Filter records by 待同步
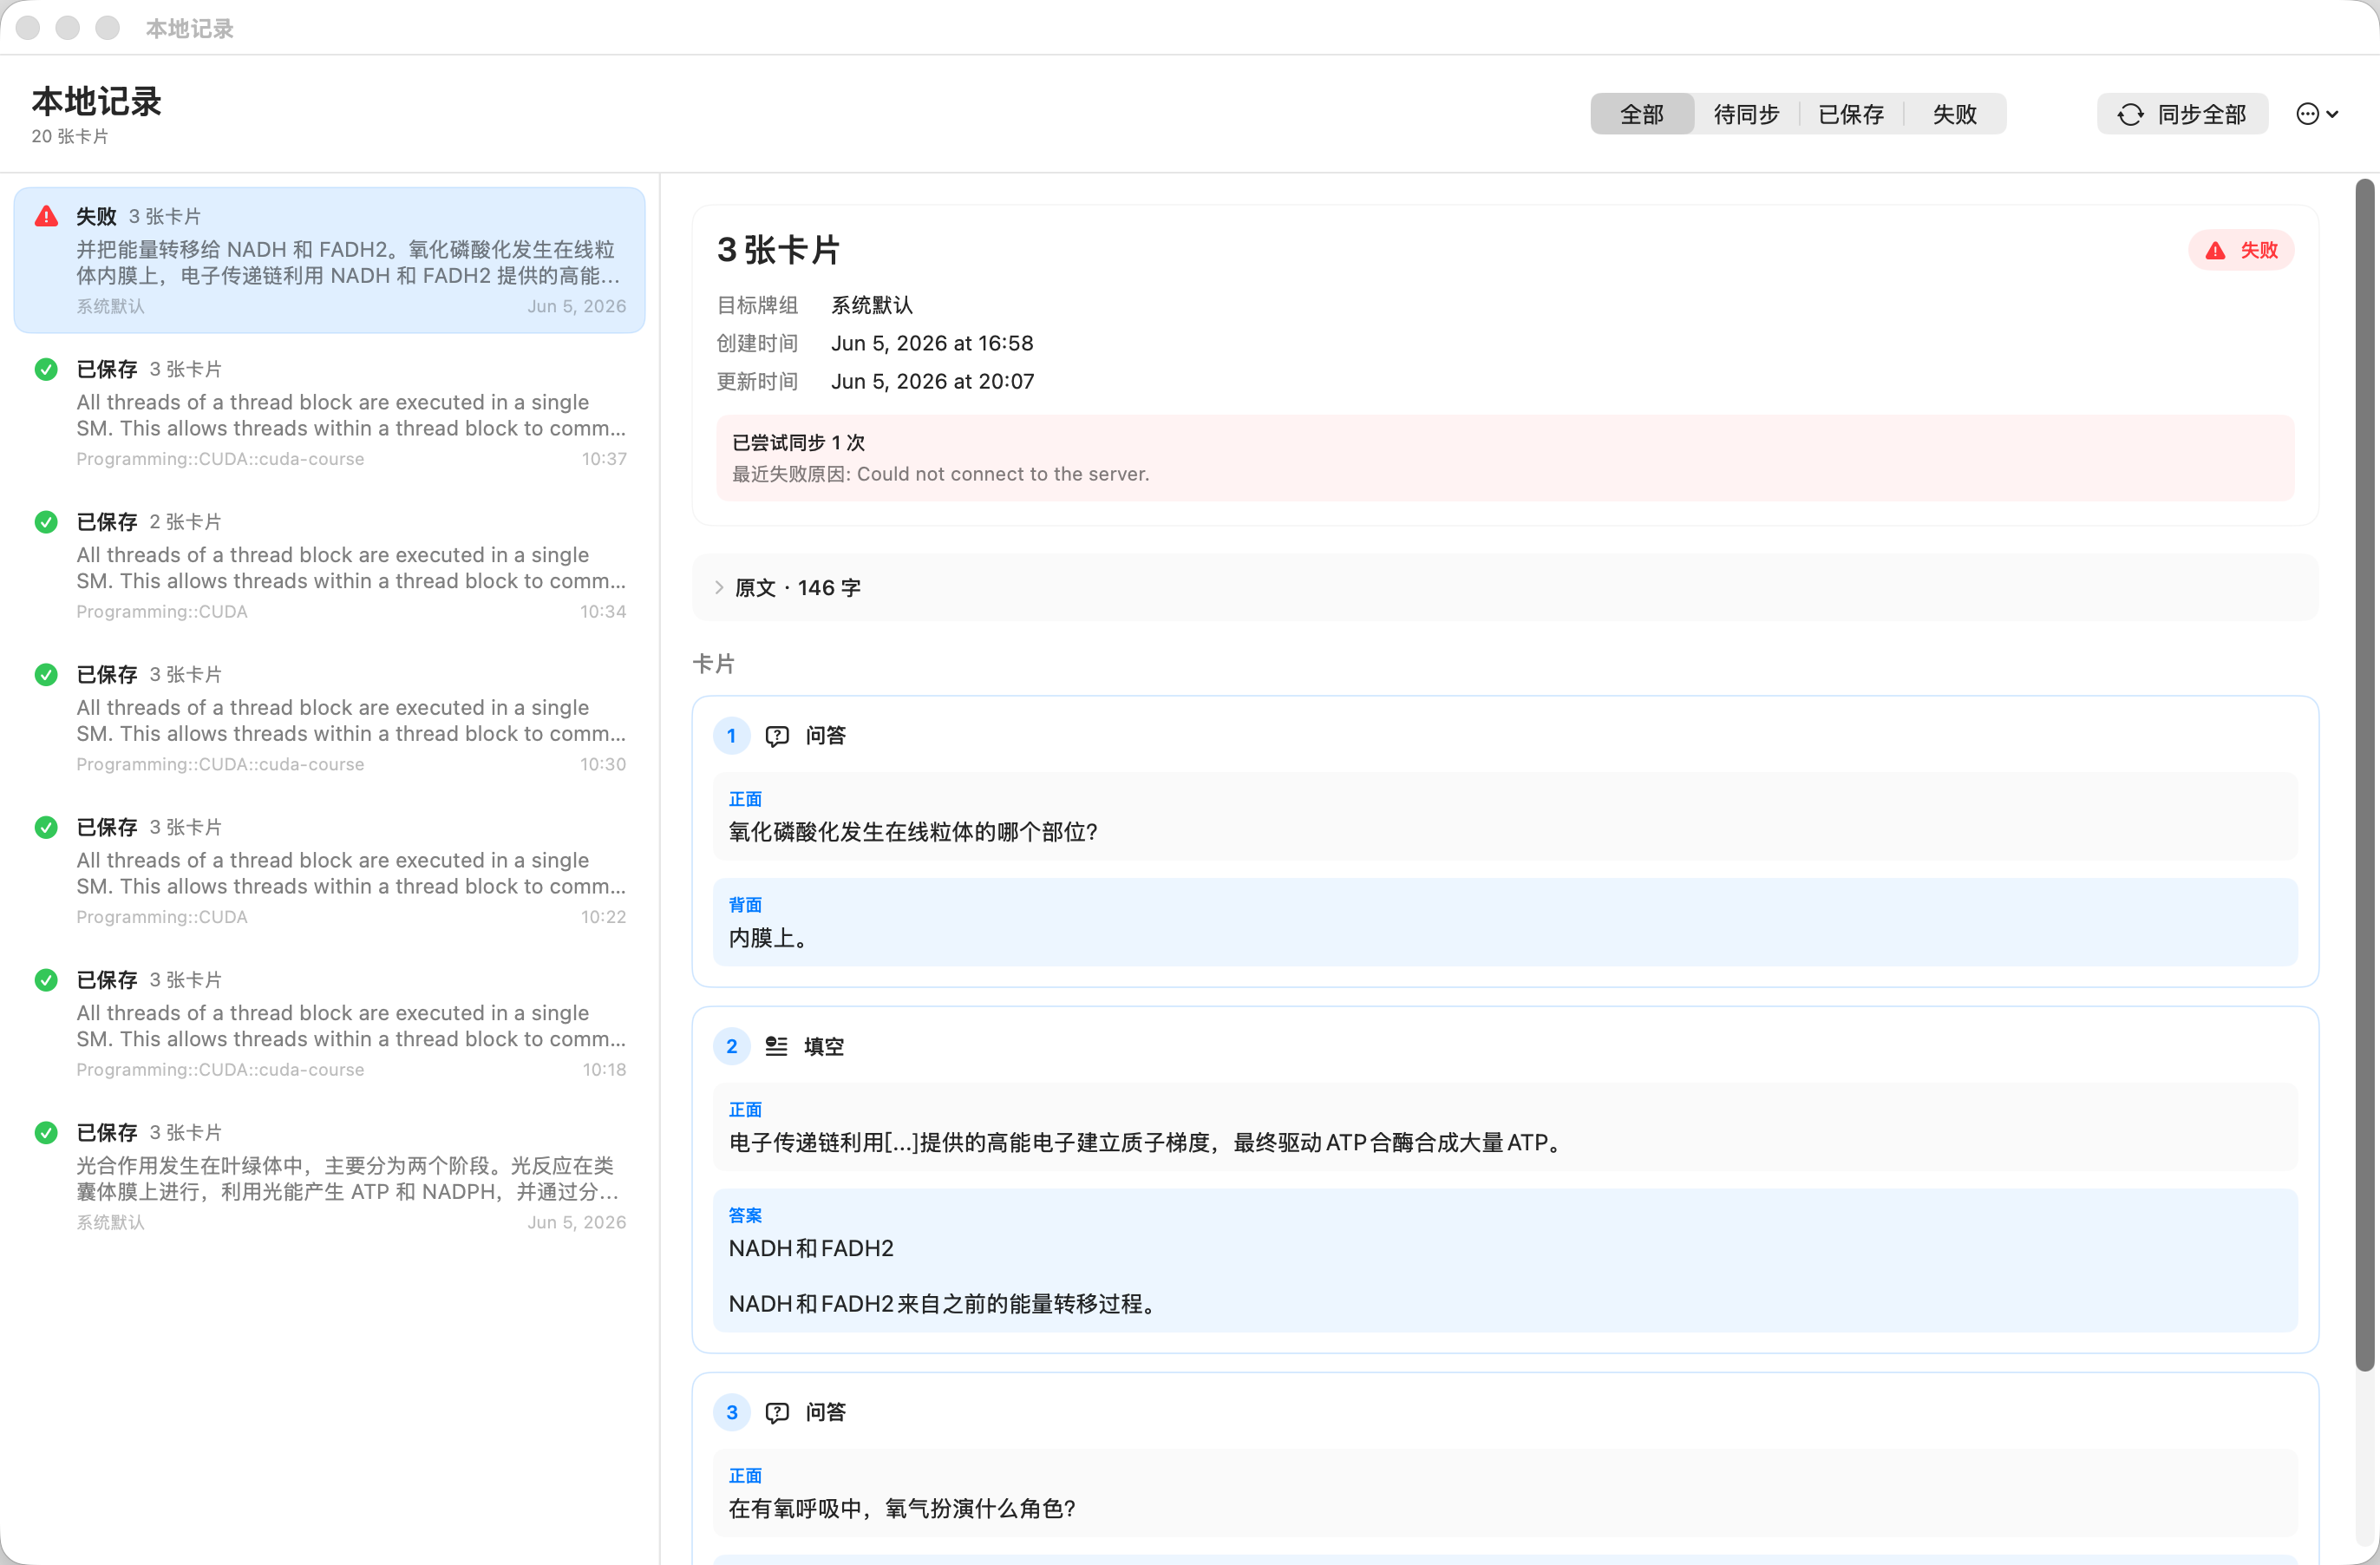 (1746, 114)
